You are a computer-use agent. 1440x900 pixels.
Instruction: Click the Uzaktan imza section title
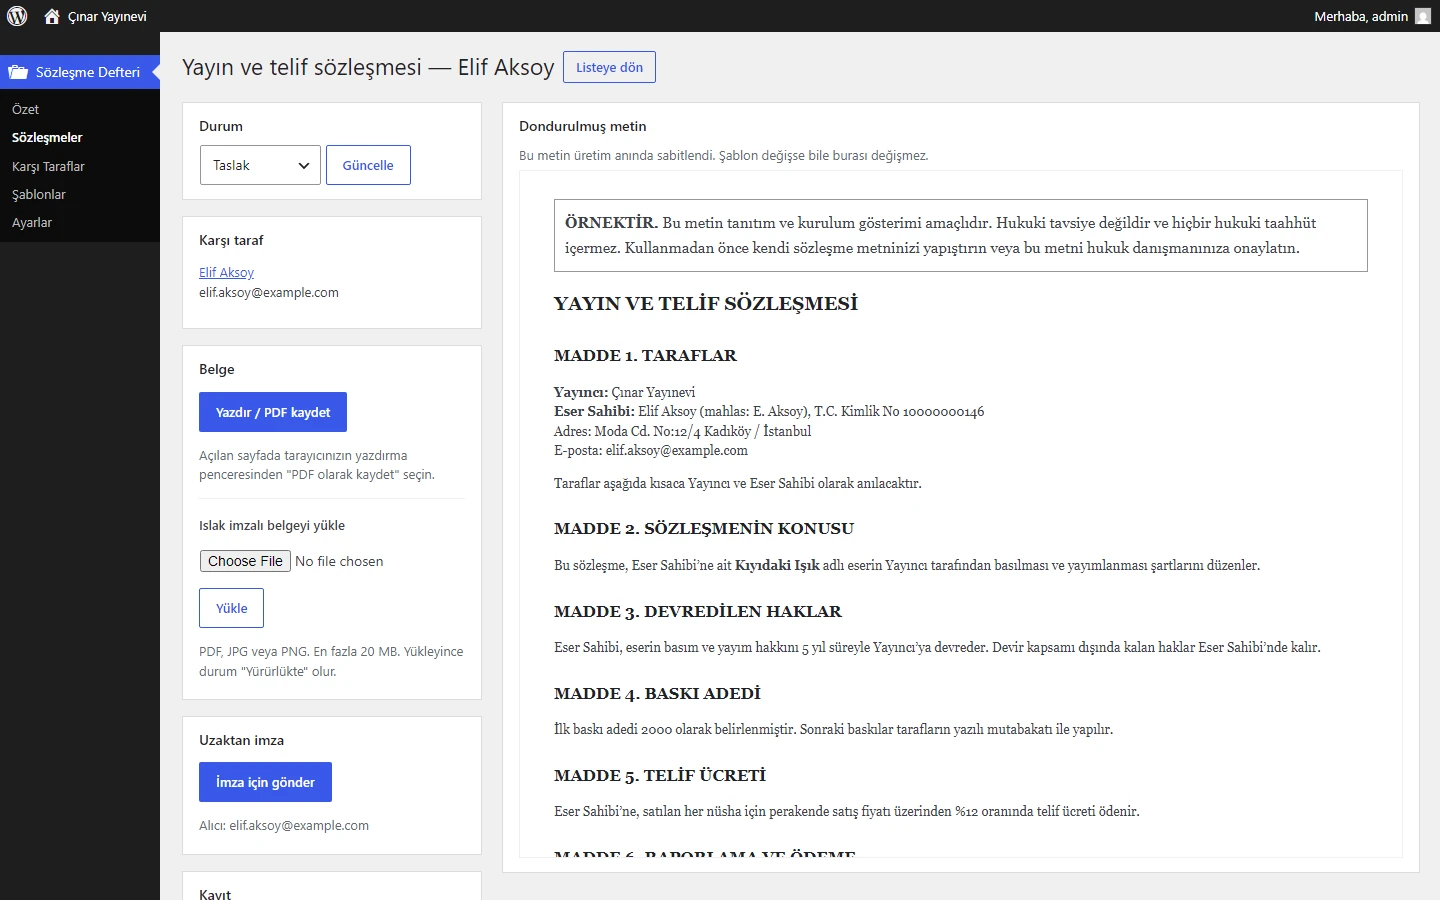point(242,740)
